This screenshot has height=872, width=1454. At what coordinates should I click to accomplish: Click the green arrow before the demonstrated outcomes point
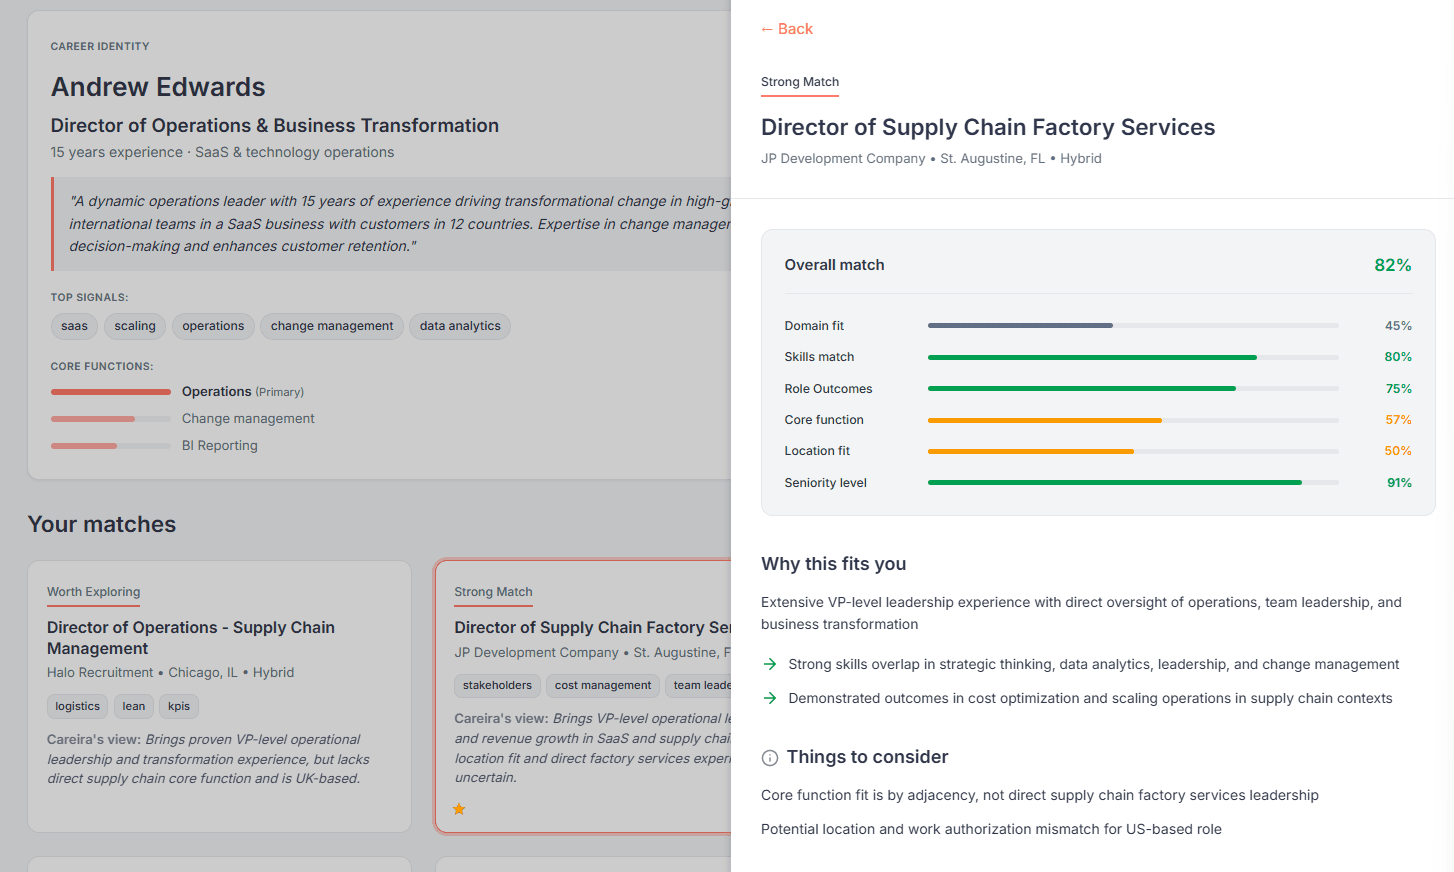pos(770,698)
